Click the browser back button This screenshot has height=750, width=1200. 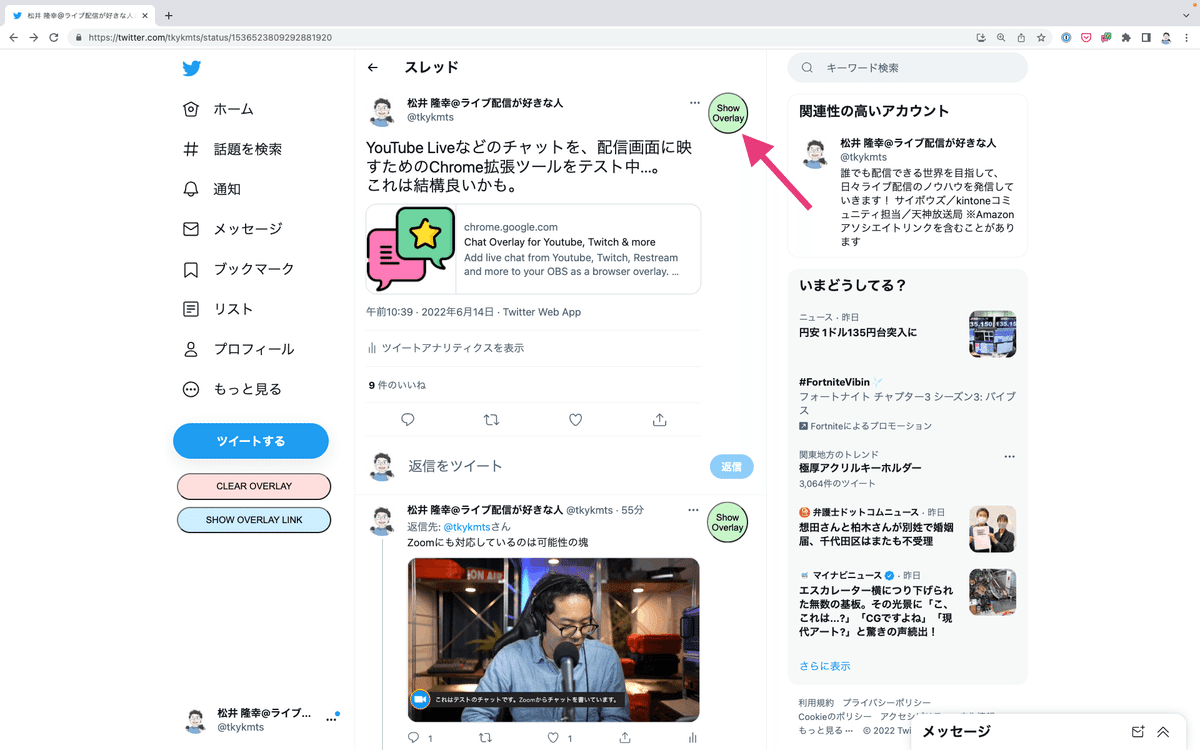coord(13,37)
